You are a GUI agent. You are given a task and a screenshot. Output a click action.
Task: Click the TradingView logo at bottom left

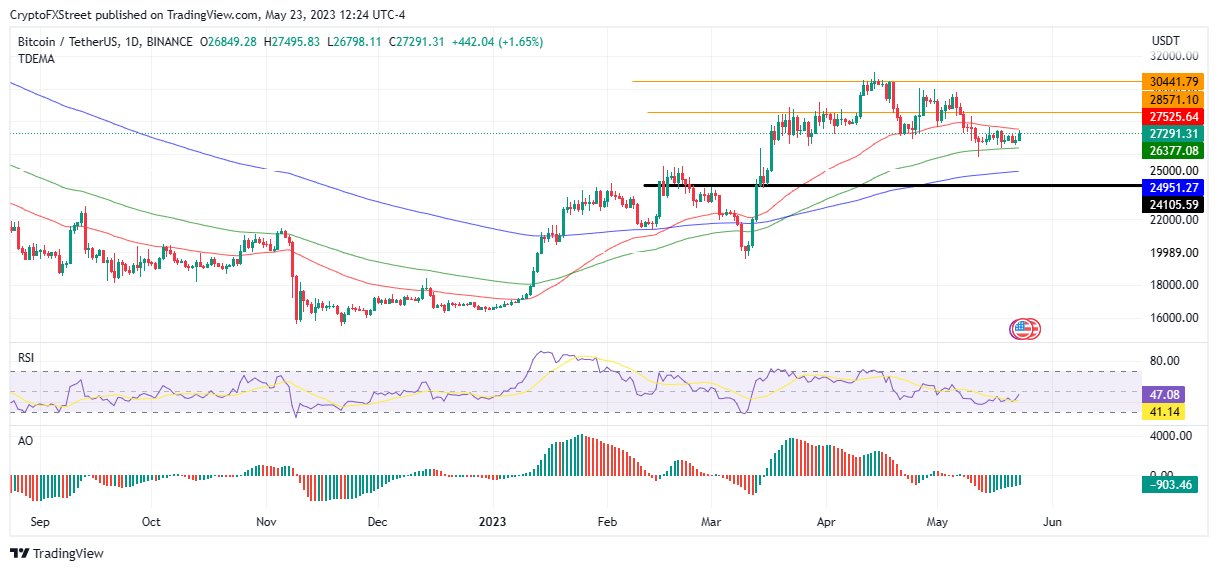pos(57,553)
